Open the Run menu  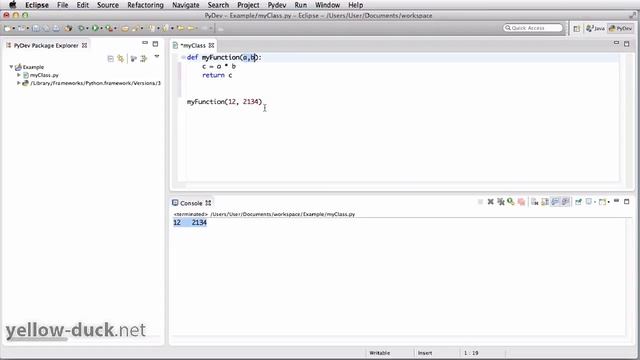[x=300, y=5]
